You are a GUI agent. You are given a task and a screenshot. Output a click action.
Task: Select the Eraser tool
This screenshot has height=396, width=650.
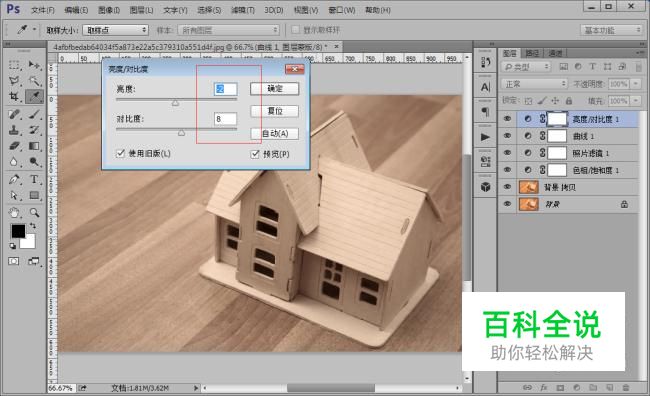point(14,146)
